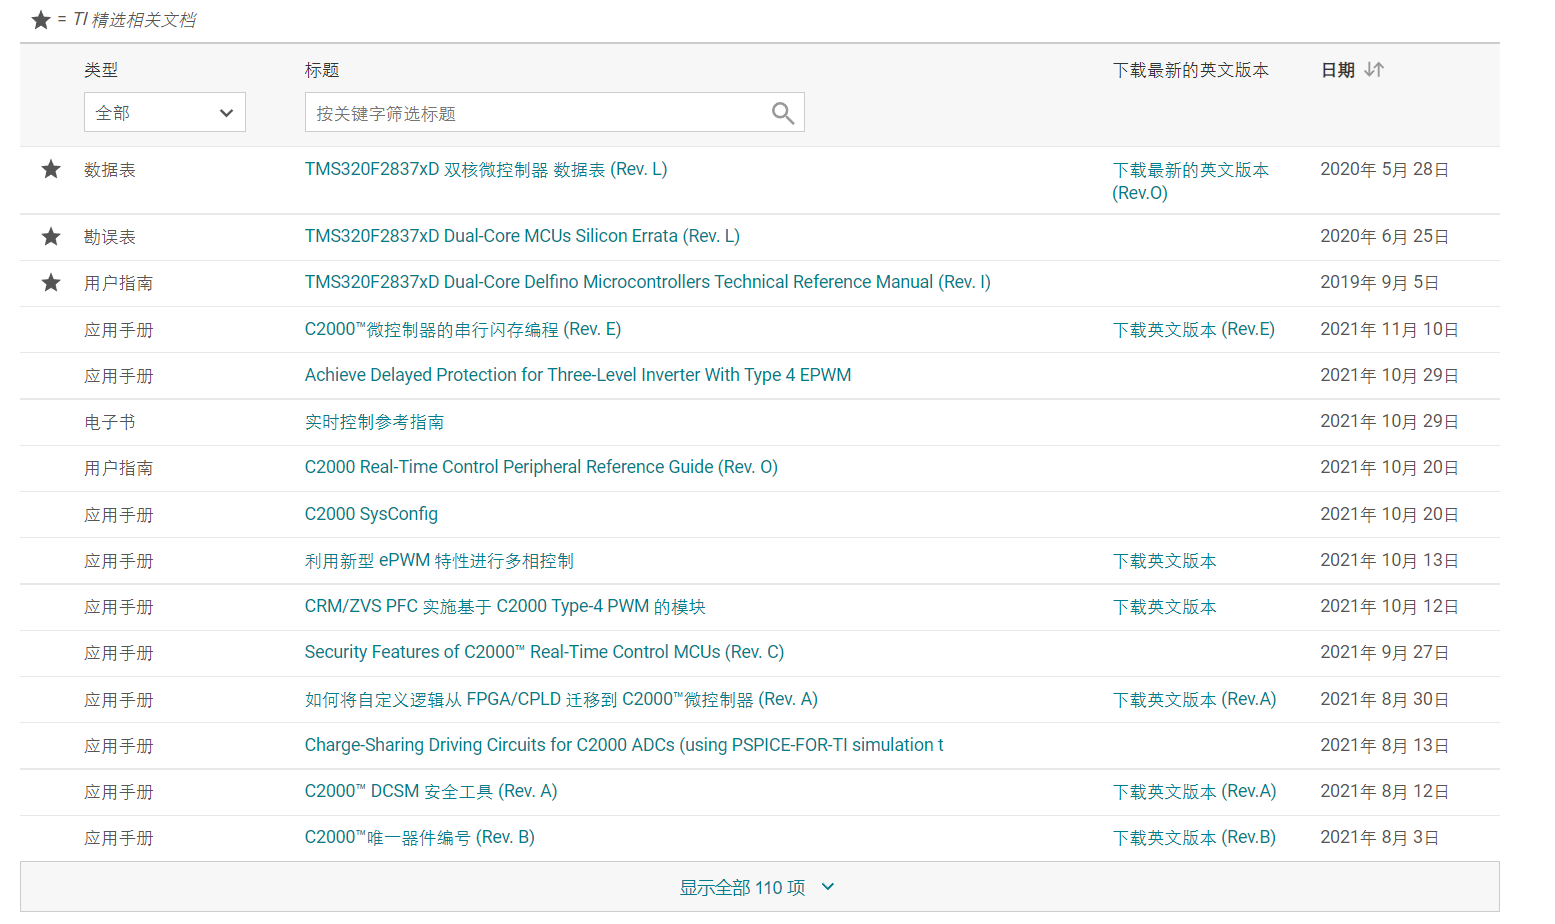Click the star legend icon at top left
This screenshot has height=924, width=1555.
42,19
